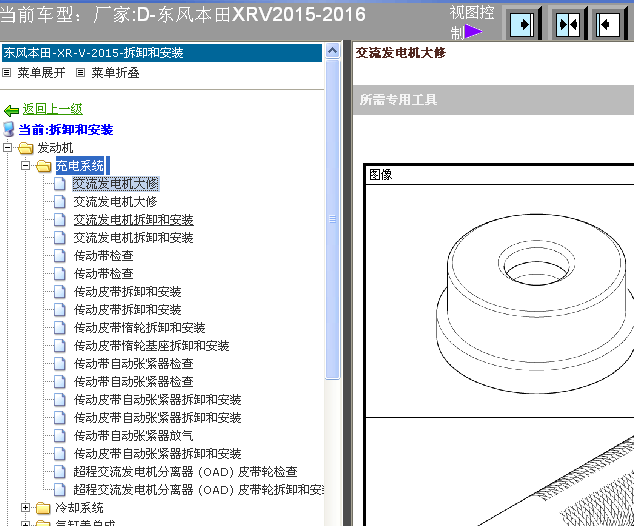This screenshot has width=634, height=526.
Task: Open the second 交流发电机拆卸和安装 entry
Action: (133, 238)
